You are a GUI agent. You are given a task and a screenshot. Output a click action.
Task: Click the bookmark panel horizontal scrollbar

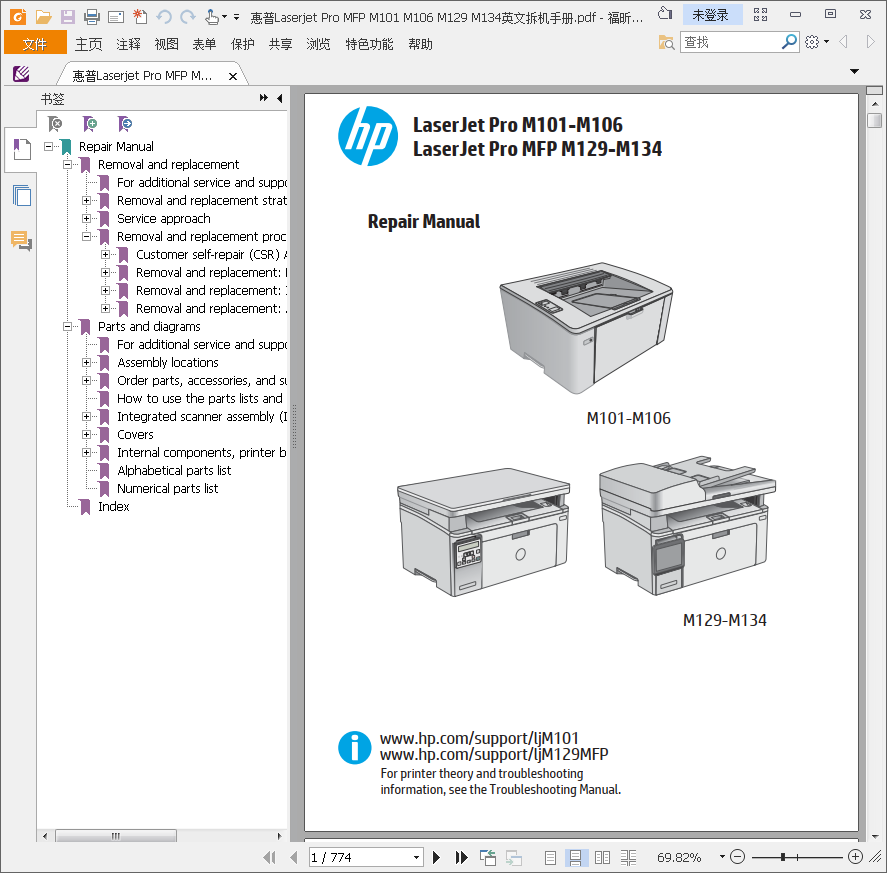[x=116, y=836]
